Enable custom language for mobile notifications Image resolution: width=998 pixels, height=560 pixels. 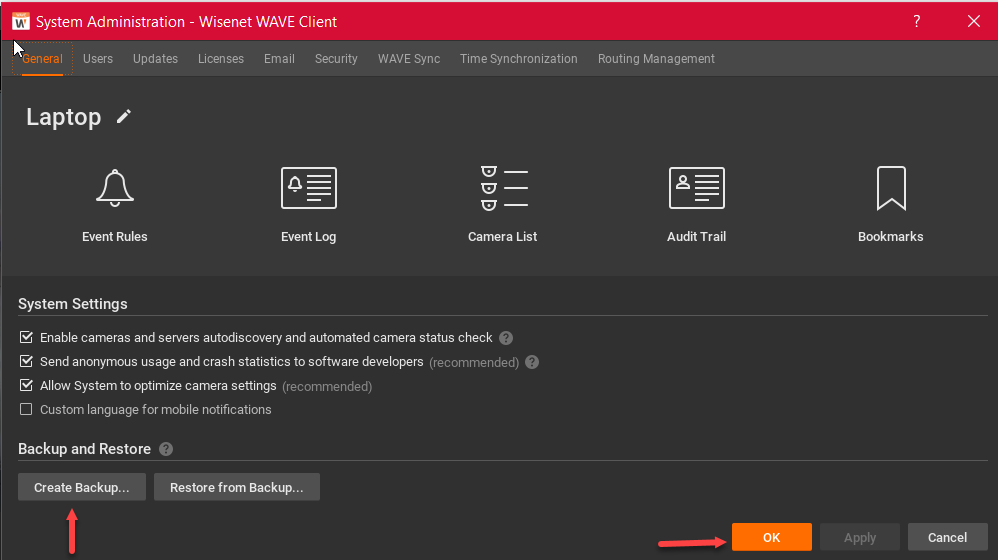(26, 409)
